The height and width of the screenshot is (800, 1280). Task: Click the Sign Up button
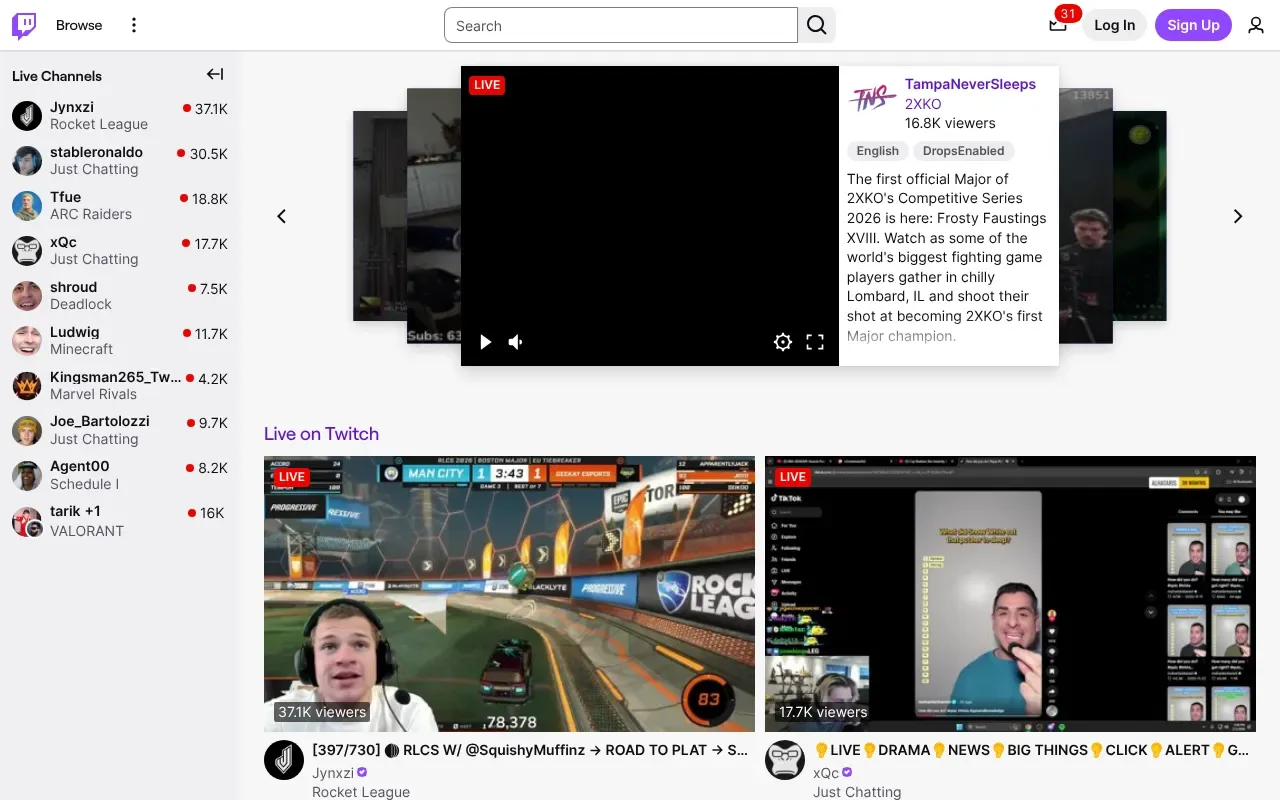coord(1193,25)
